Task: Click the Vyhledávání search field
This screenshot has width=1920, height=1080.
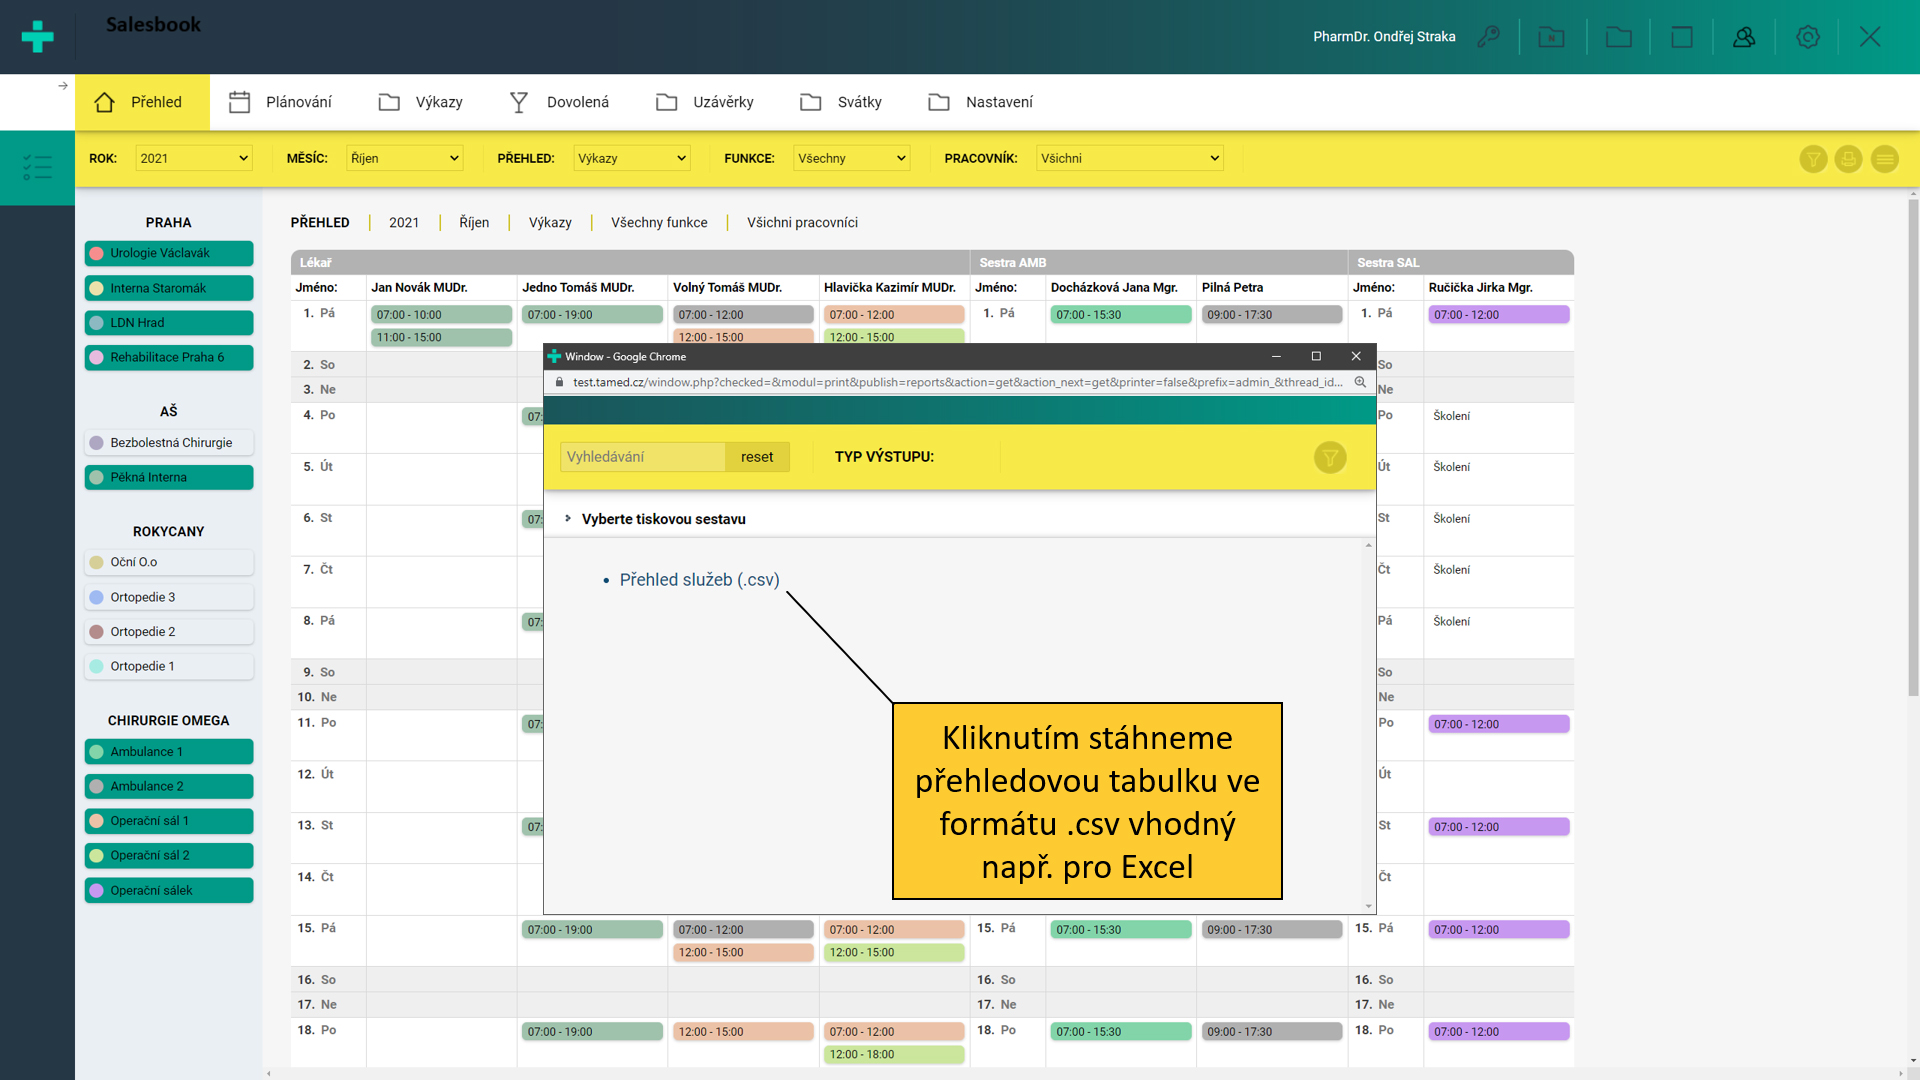Action: pyautogui.click(x=642, y=457)
